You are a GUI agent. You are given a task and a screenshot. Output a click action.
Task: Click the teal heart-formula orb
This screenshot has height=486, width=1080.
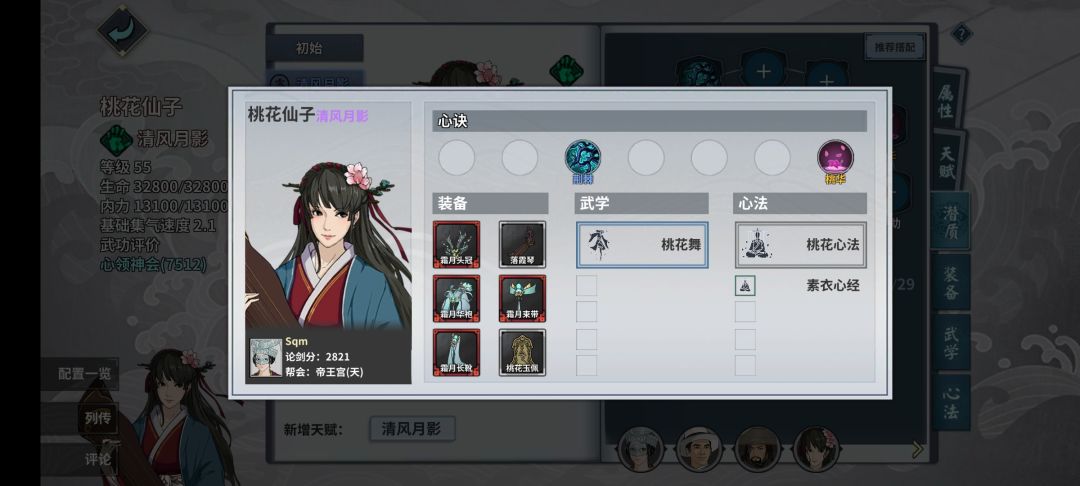pyautogui.click(x=583, y=158)
